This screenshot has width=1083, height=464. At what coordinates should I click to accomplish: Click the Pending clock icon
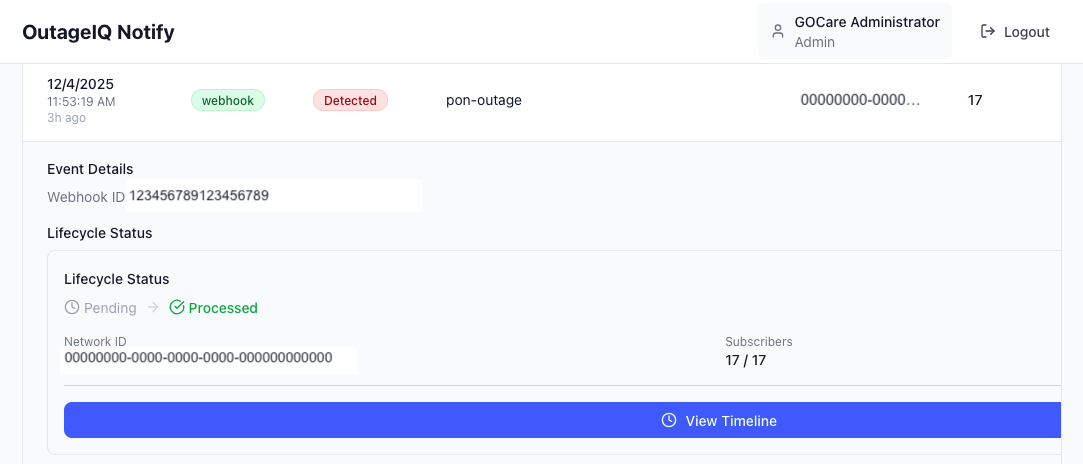(x=72, y=308)
